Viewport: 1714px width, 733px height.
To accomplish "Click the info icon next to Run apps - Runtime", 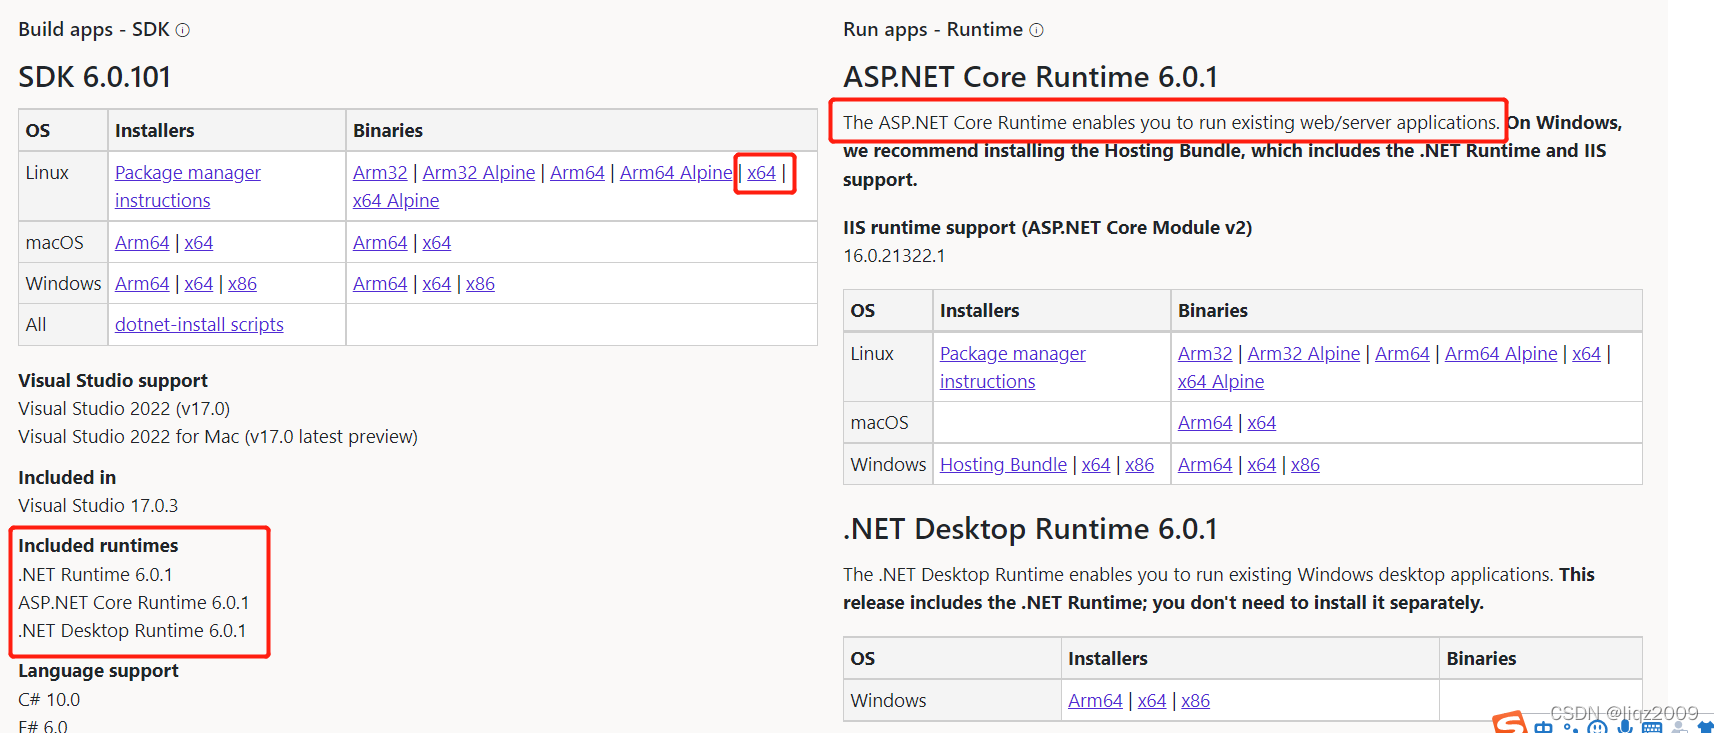I will click(1036, 30).
